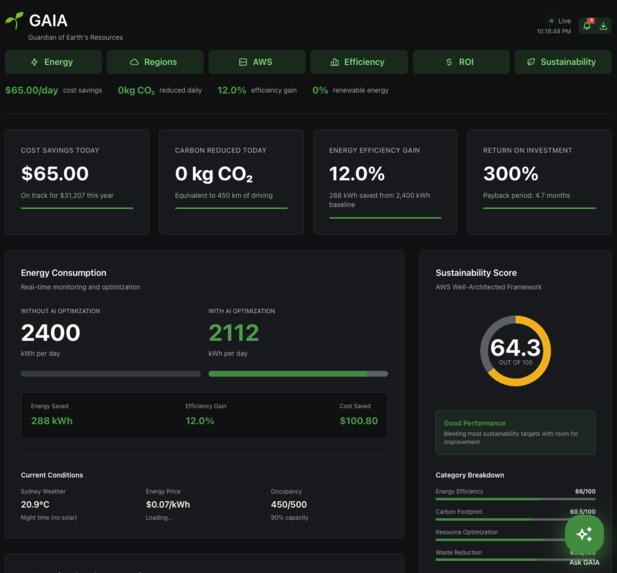Click the '$65.00/day' cost savings summary
Viewport: 617px width, 573px height.
[31, 91]
